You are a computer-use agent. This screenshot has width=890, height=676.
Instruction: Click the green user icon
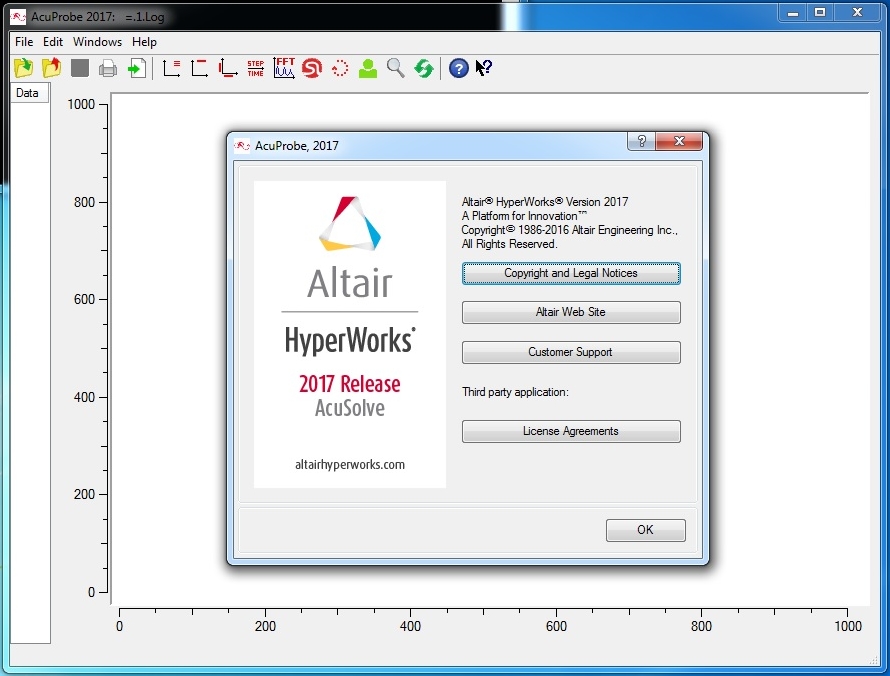click(368, 69)
